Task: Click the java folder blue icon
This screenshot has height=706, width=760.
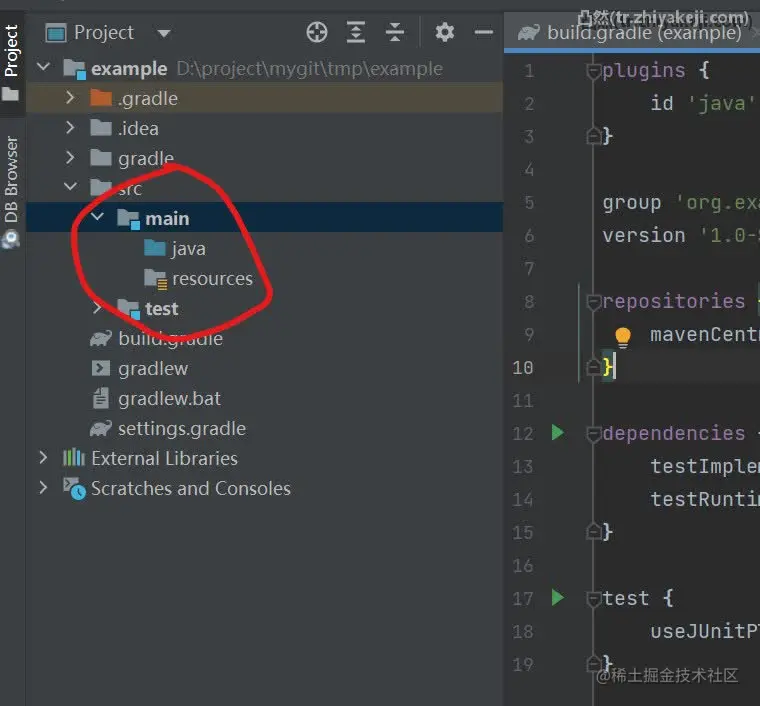Action: coord(155,248)
